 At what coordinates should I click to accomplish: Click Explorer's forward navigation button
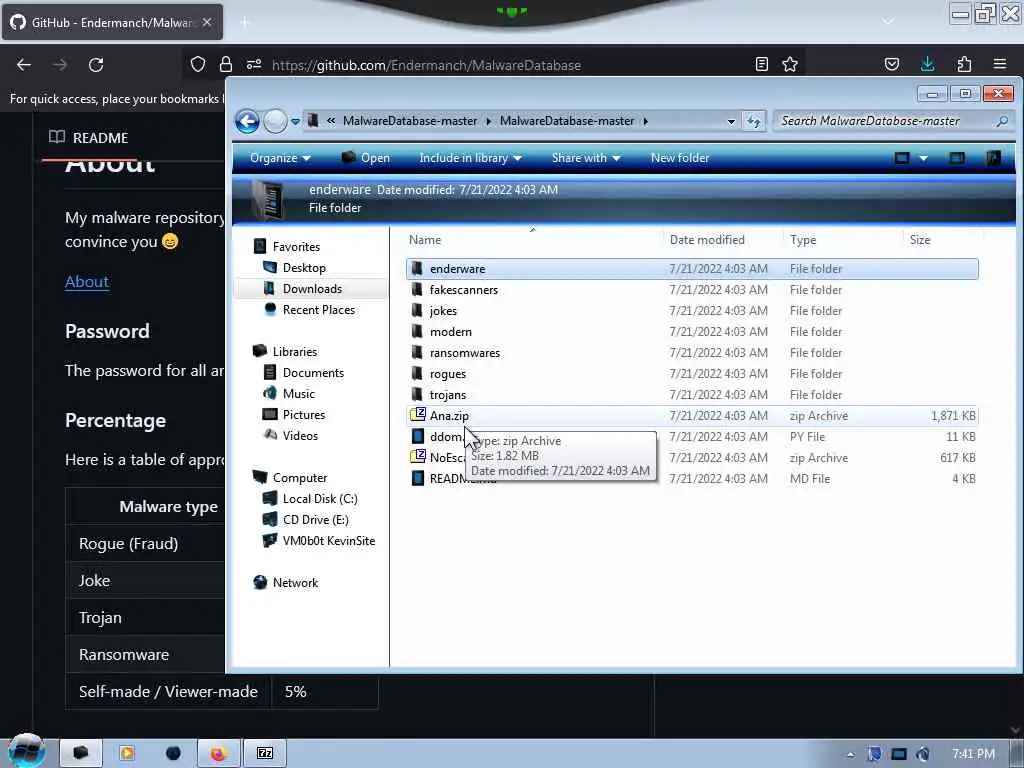pos(276,121)
